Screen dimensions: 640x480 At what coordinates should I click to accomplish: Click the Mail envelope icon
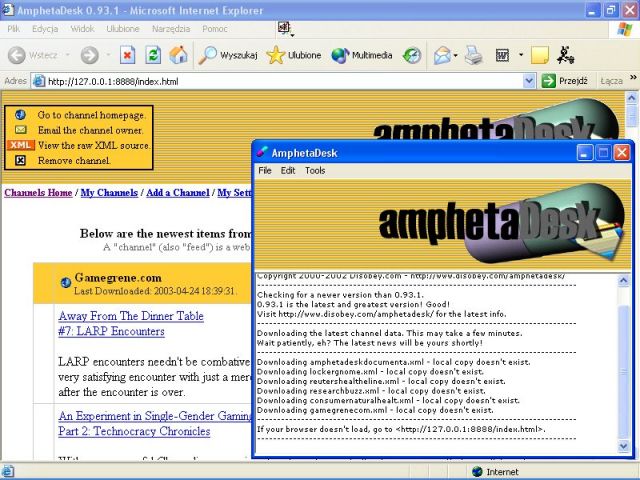pyautogui.click(x=442, y=55)
